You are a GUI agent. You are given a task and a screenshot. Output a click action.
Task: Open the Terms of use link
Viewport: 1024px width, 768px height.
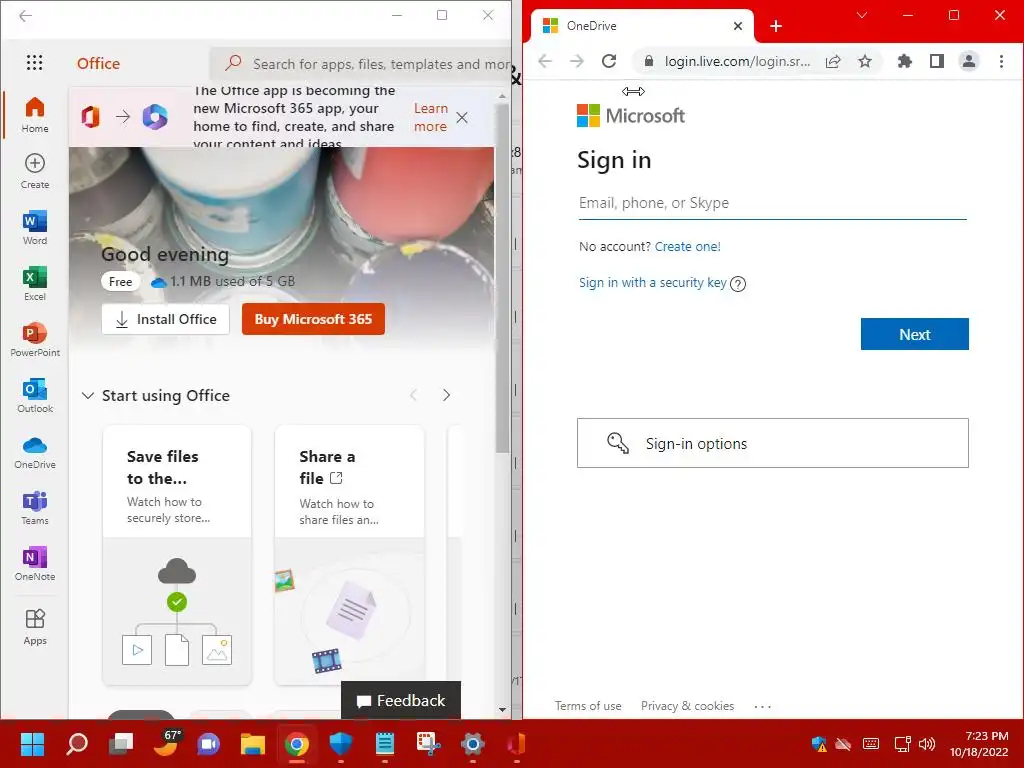tap(588, 706)
